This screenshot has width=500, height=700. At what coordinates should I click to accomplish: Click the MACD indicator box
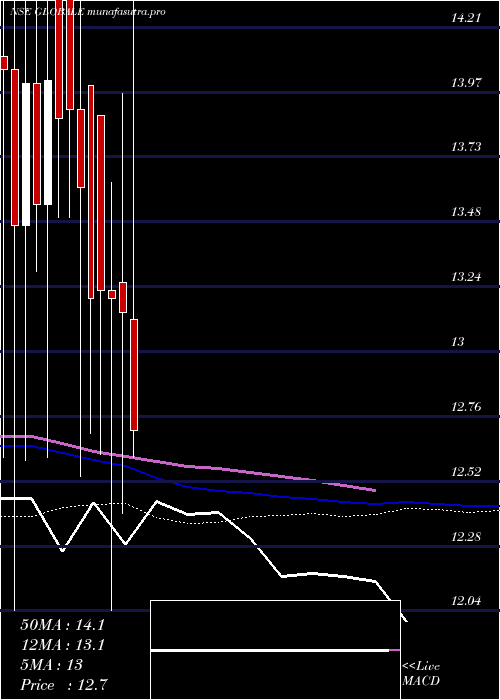pyautogui.click(x=275, y=650)
